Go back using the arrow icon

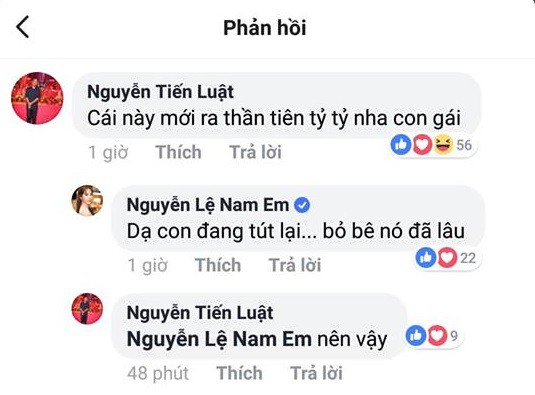[x=23, y=27]
